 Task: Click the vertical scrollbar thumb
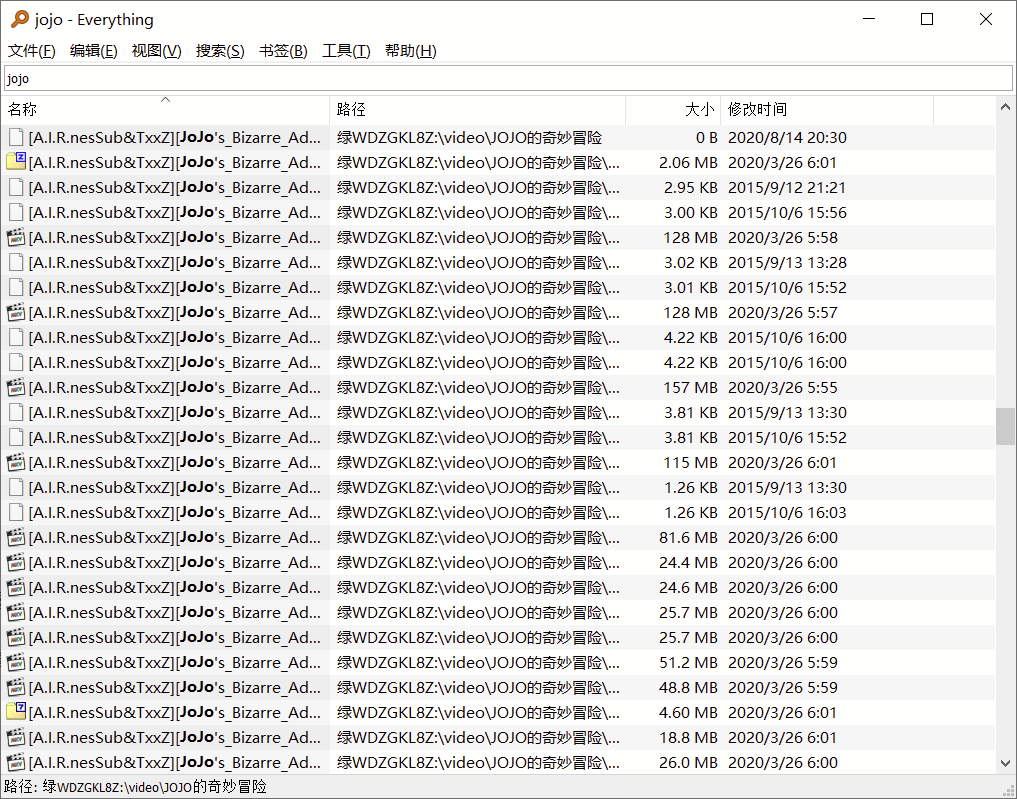click(x=1005, y=426)
